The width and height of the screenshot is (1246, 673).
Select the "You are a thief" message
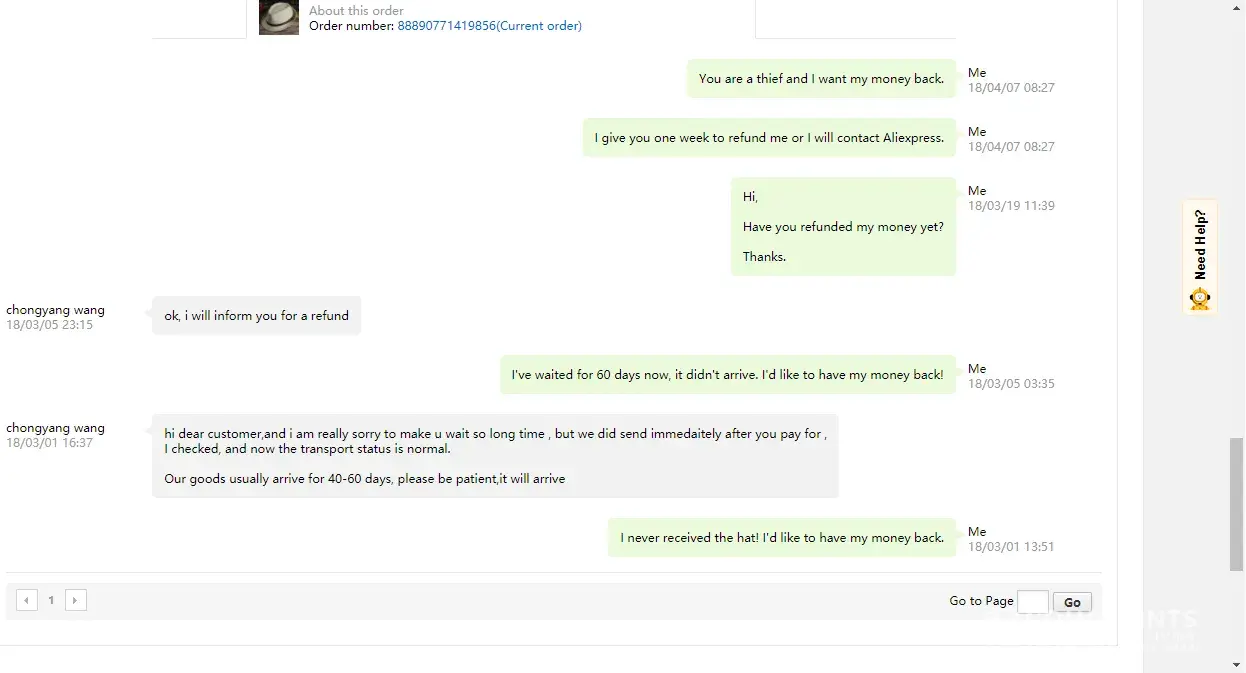click(821, 79)
